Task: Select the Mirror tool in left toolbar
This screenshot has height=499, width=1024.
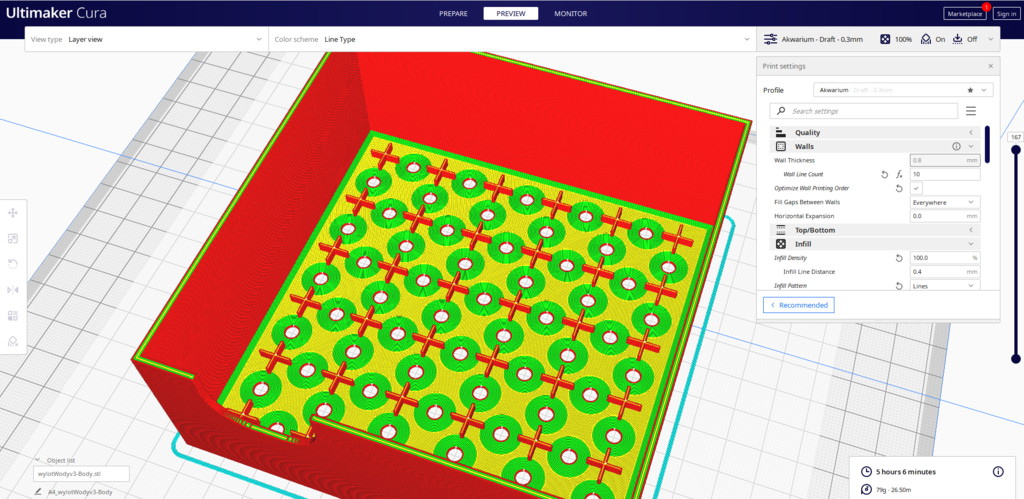Action: pos(13,290)
